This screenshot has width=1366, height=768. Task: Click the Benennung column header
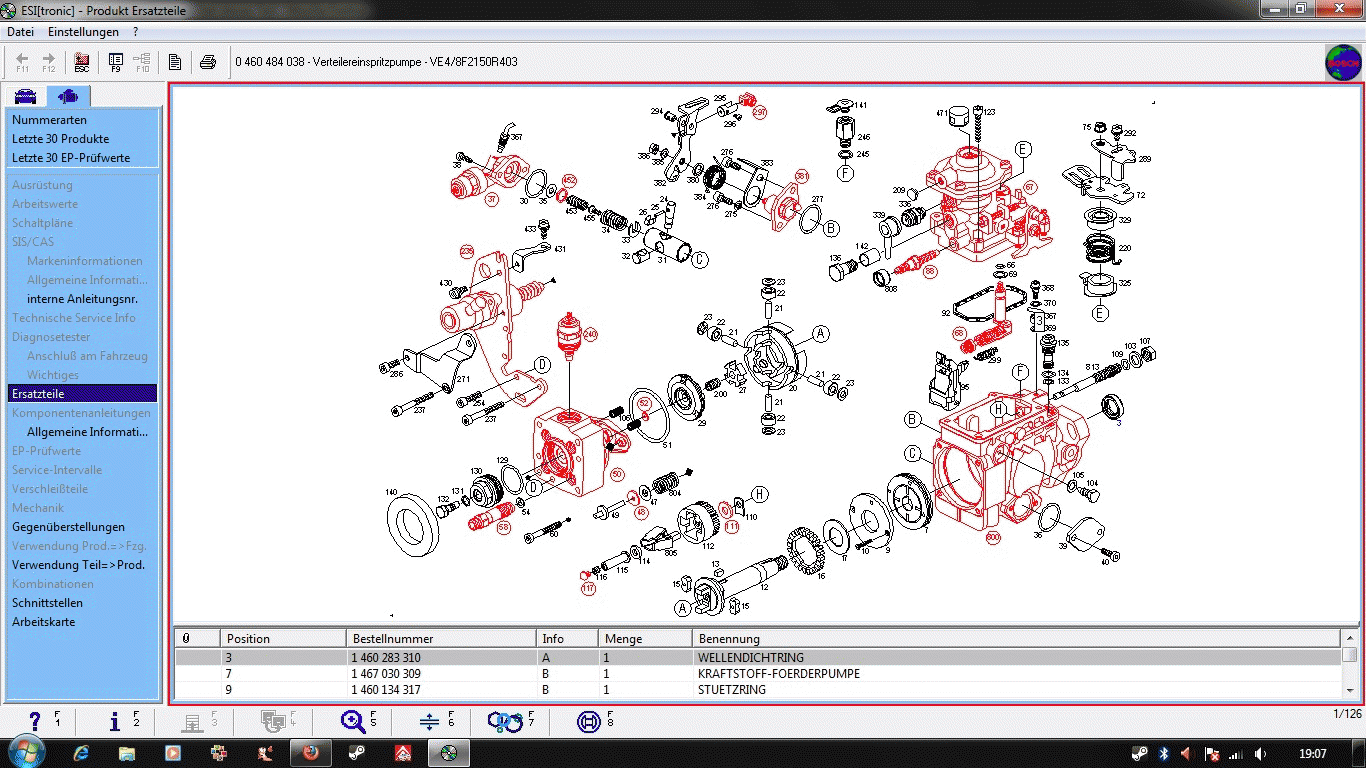tap(1016, 638)
